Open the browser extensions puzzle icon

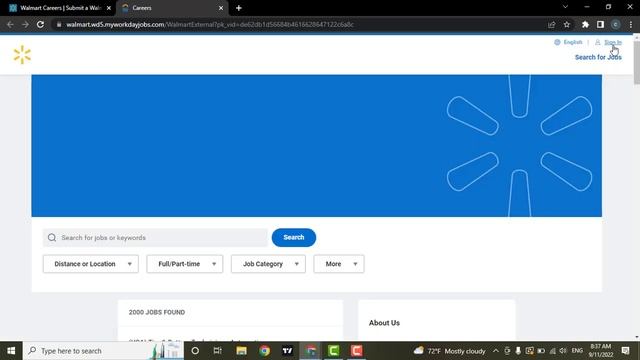585,24
